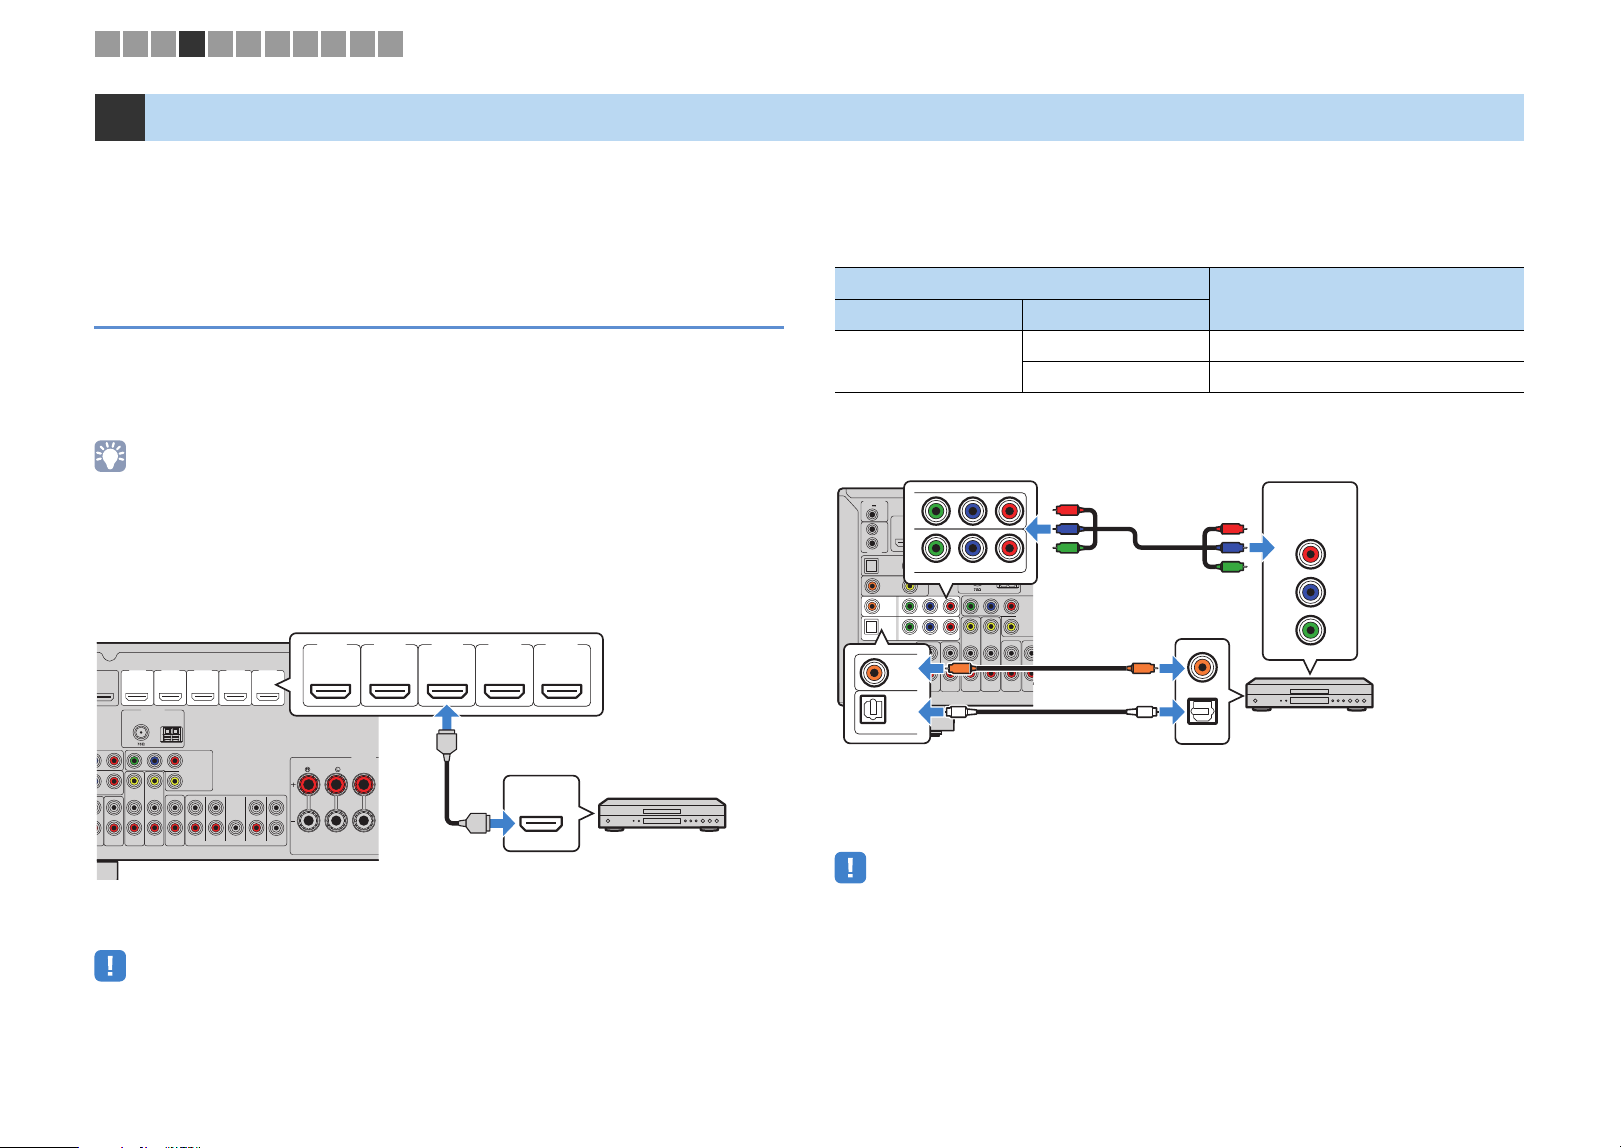1621x1148 pixels.
Task: Click the red jack in the bottom row of the component callout
Action: pyautogui.click(x=1009, y=549)
